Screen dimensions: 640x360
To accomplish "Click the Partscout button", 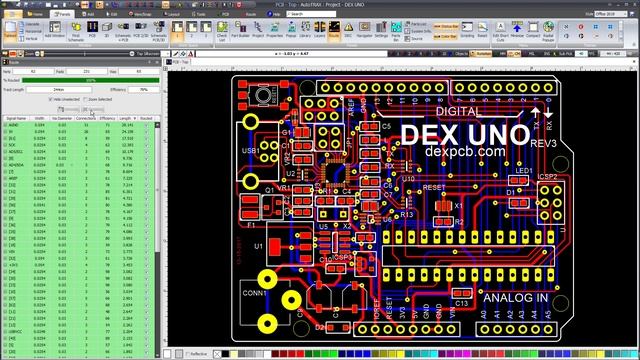I will coord(416,24).
